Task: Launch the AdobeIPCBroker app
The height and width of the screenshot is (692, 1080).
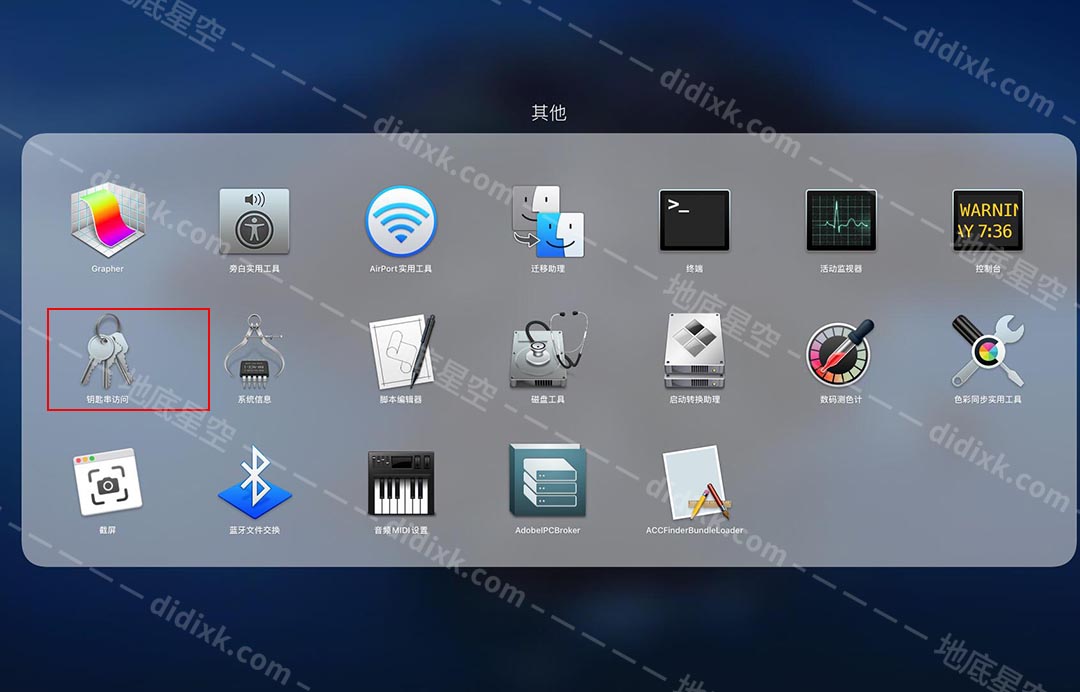Action: coord(548,481)
